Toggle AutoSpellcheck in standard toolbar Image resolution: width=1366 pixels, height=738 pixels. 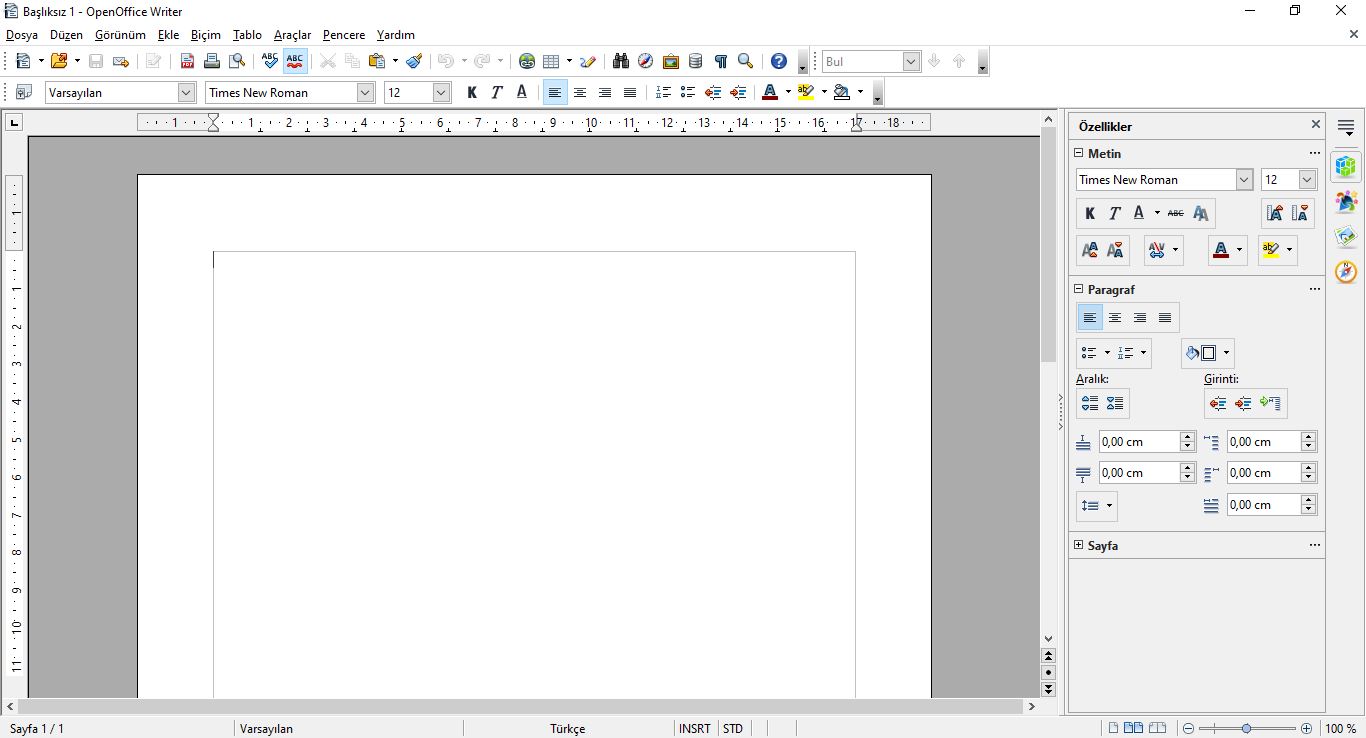[x=295, y=61]
